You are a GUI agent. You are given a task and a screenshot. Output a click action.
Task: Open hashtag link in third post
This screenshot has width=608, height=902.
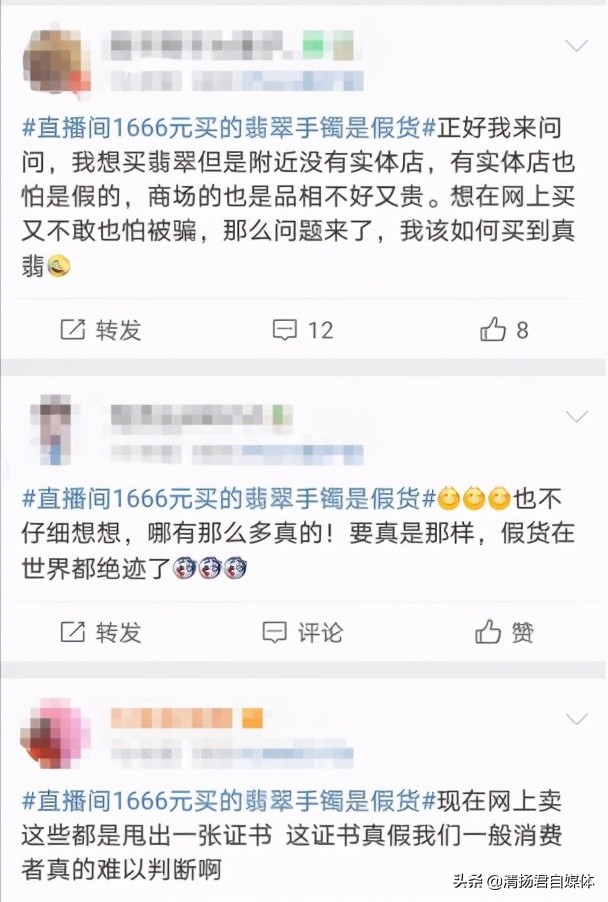(x=229, y=801)
